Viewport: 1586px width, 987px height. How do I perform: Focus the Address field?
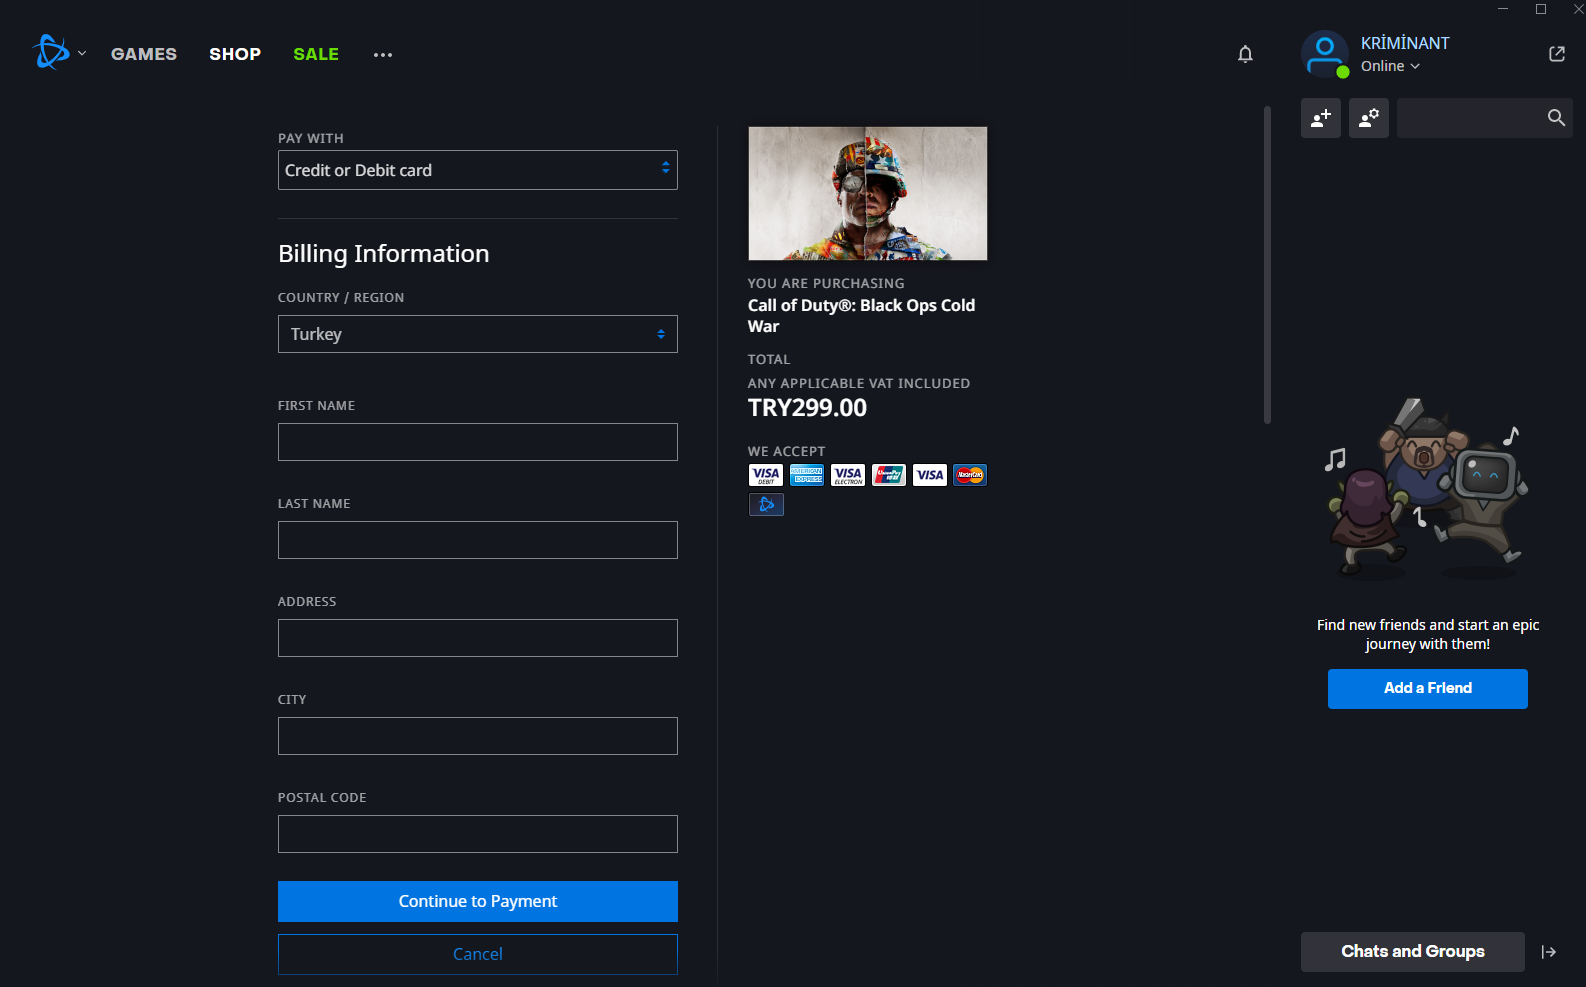pyautogui.click(x=478, y=638)
